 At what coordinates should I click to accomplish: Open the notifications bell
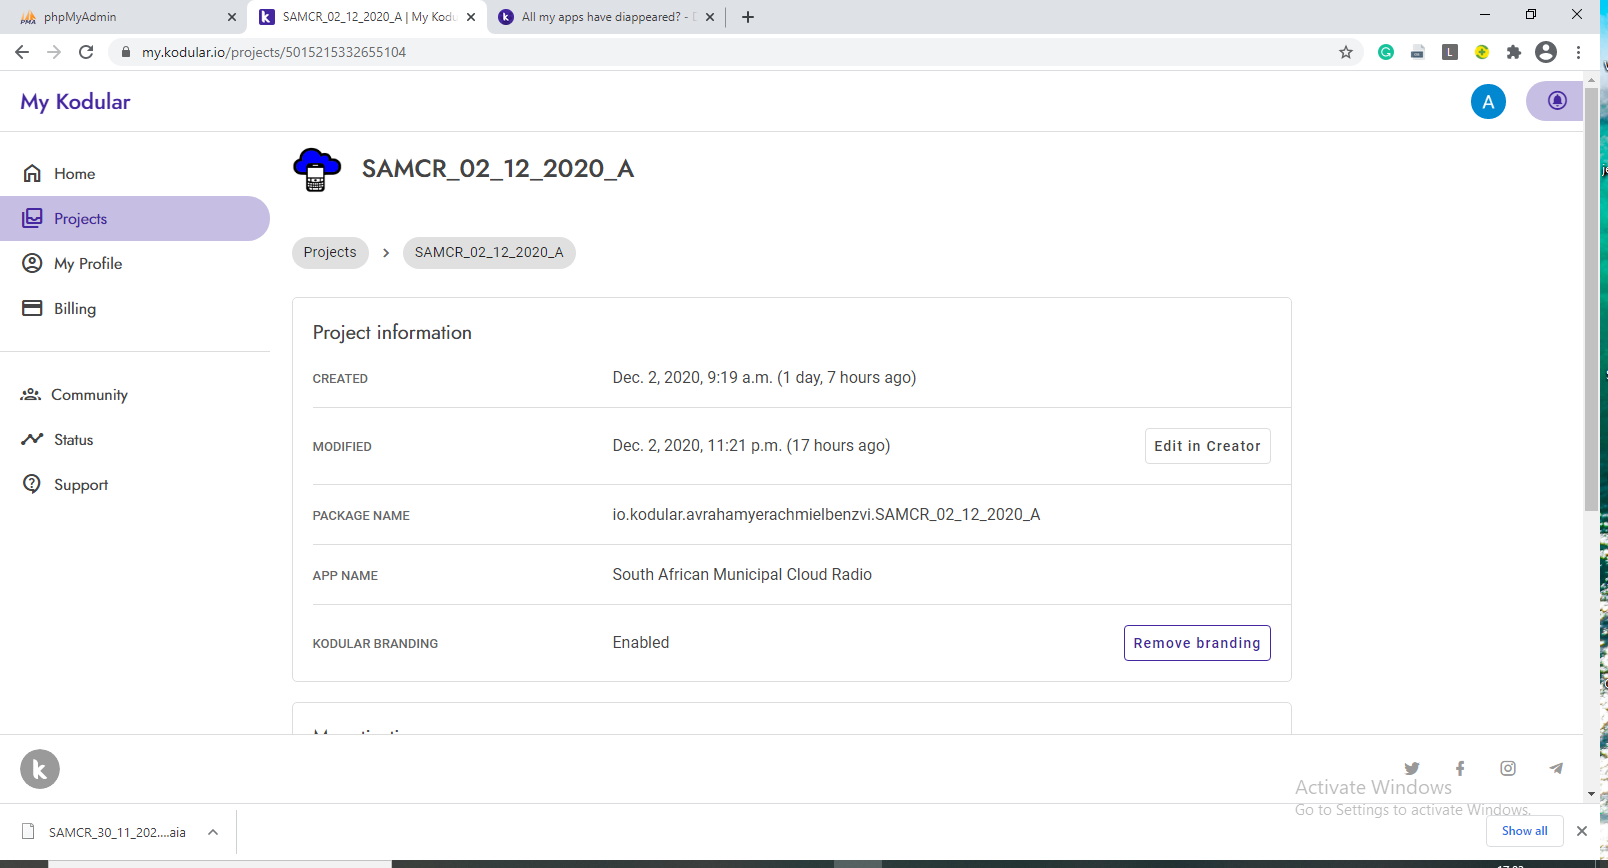[1557, 101]
